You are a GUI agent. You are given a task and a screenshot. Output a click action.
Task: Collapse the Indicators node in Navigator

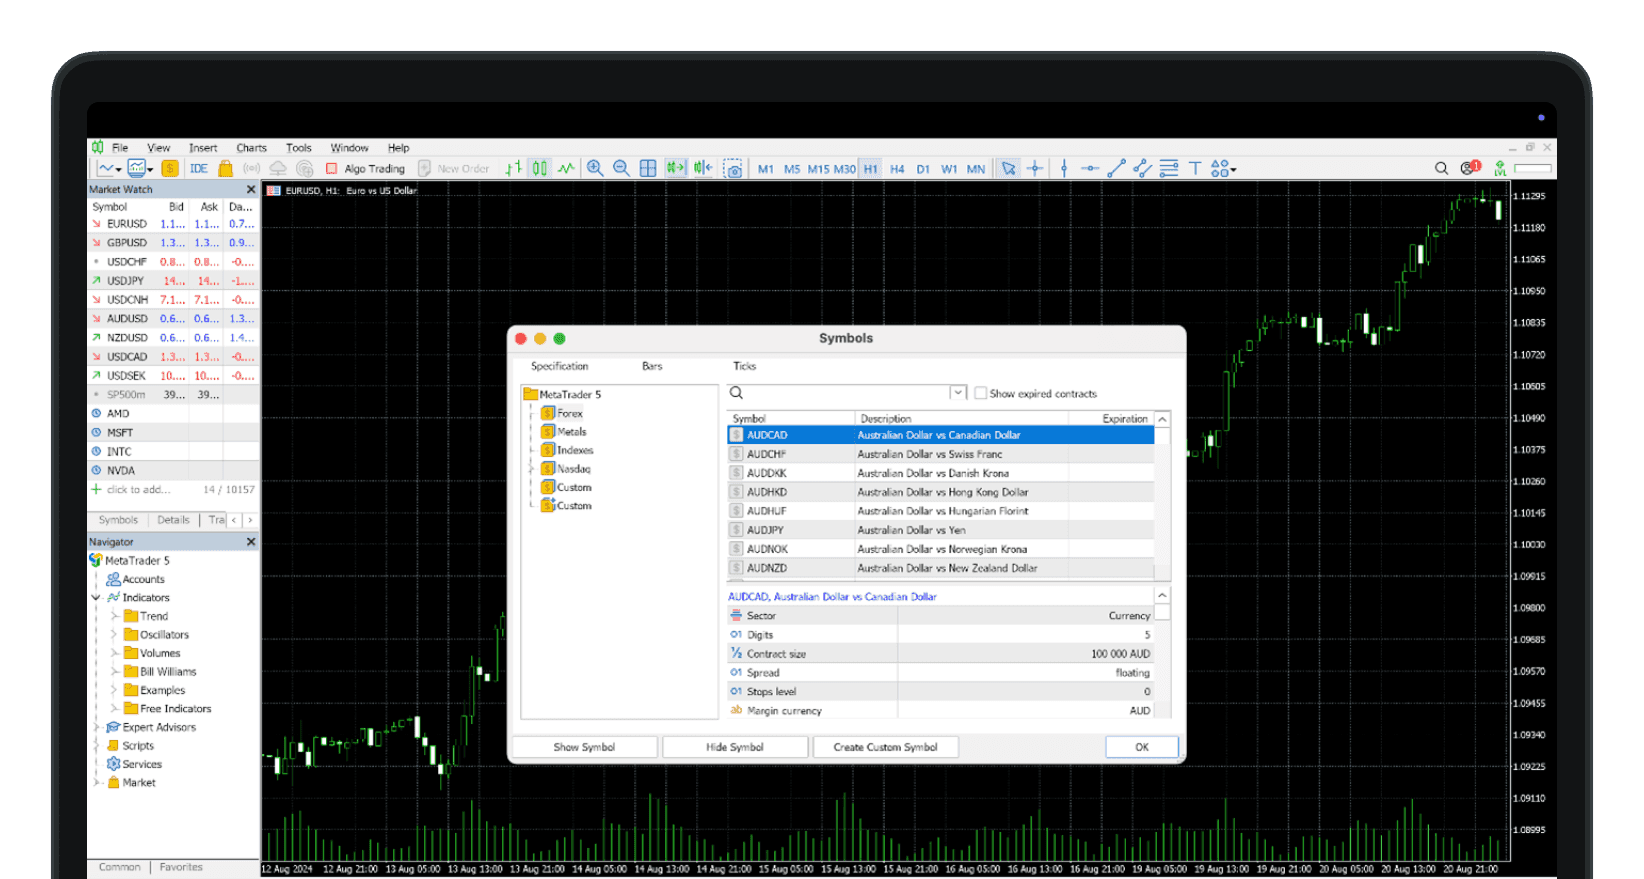click(x=97, y=598)
